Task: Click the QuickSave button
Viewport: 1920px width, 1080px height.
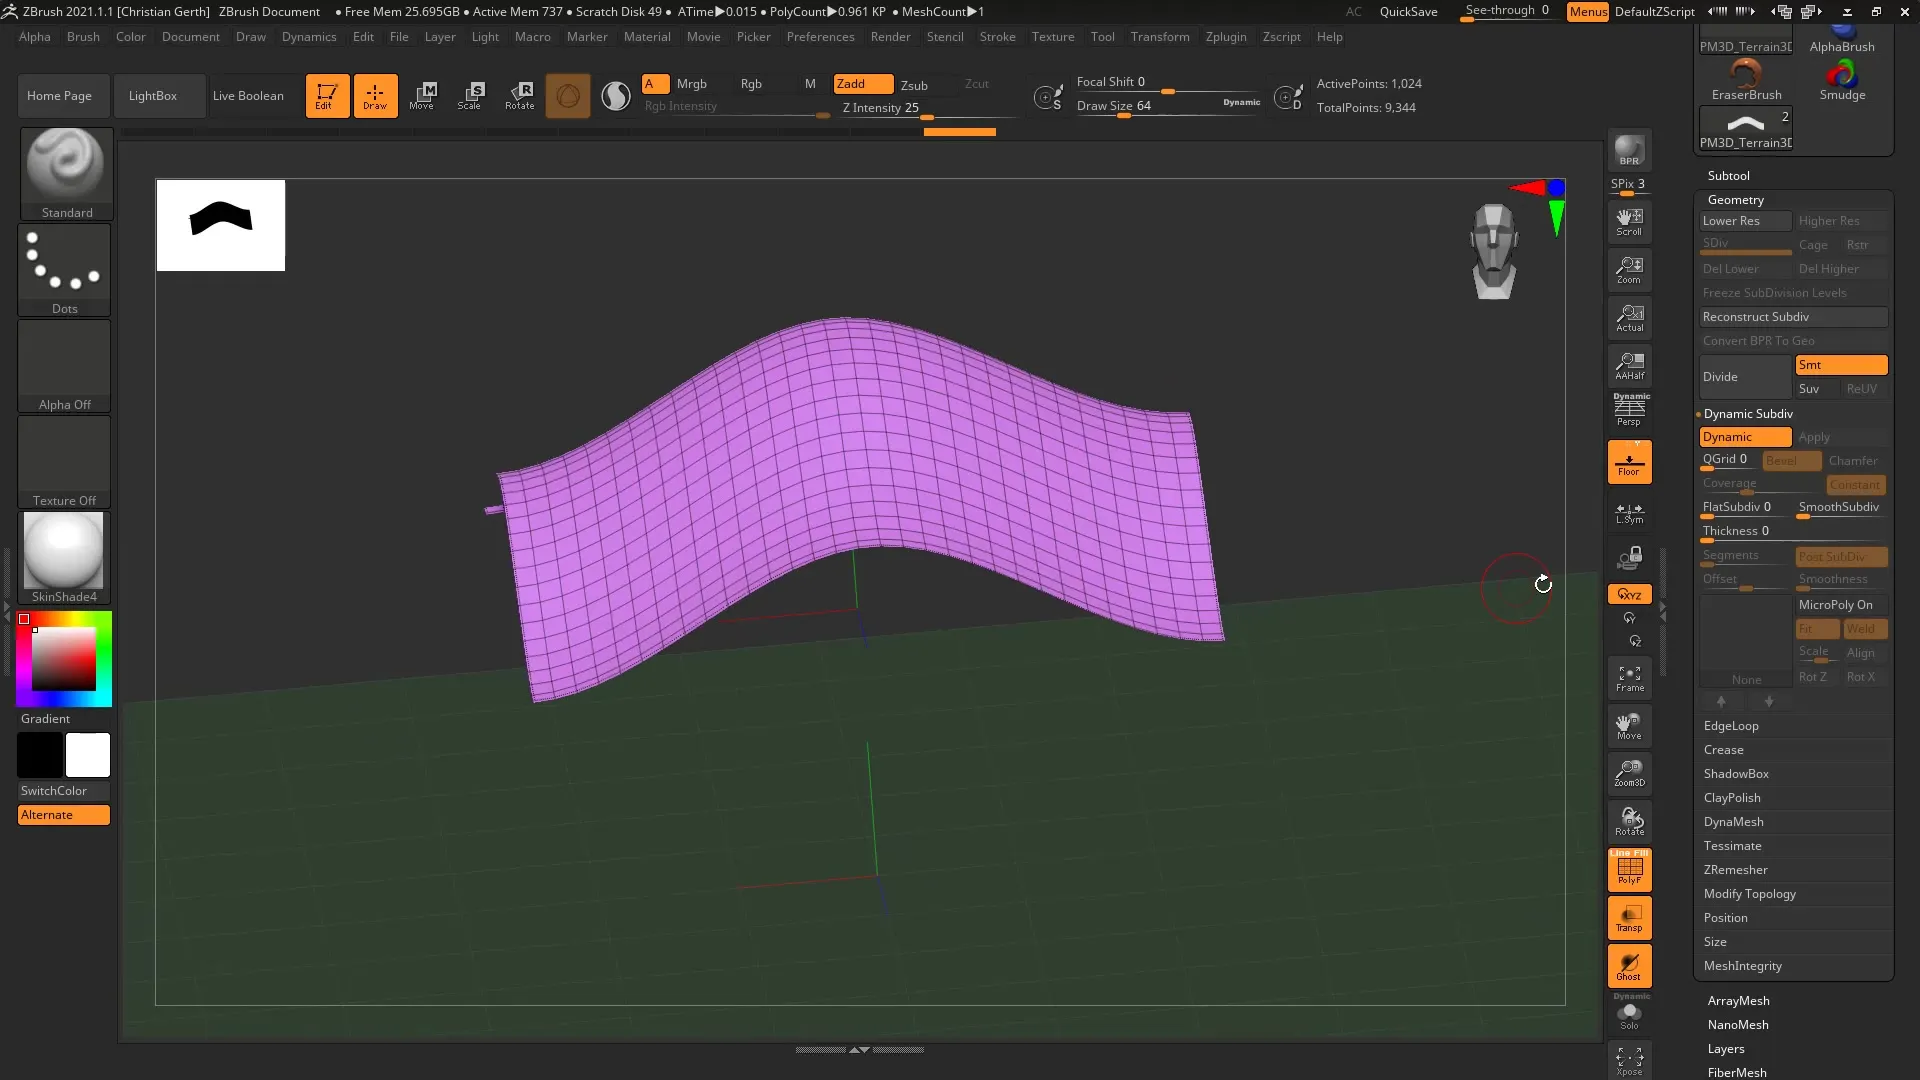Action: 1408,12
